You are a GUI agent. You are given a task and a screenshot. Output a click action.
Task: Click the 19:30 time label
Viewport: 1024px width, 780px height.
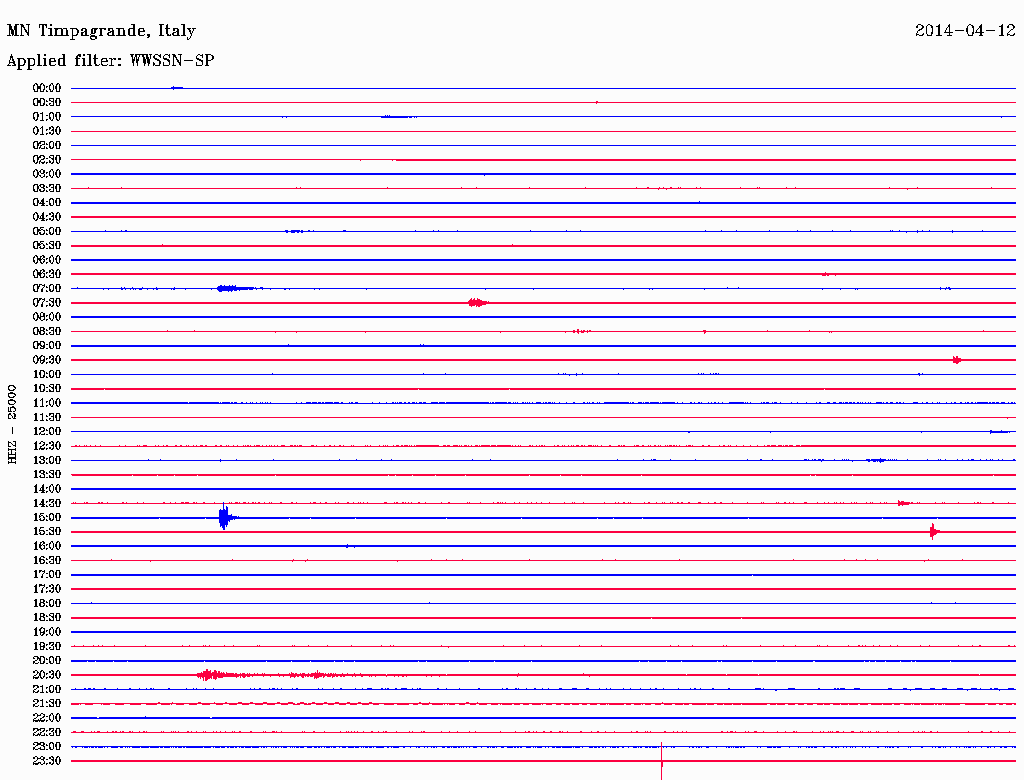point(47,646)
